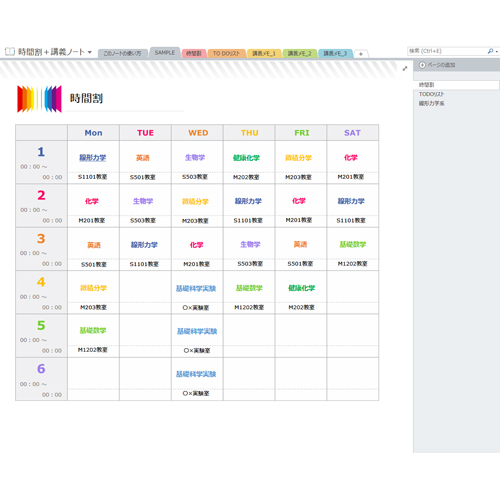Screen dimensions: 500x500
Task: Open the 講義メモ_3 section tab
Action: coord(335,53)
